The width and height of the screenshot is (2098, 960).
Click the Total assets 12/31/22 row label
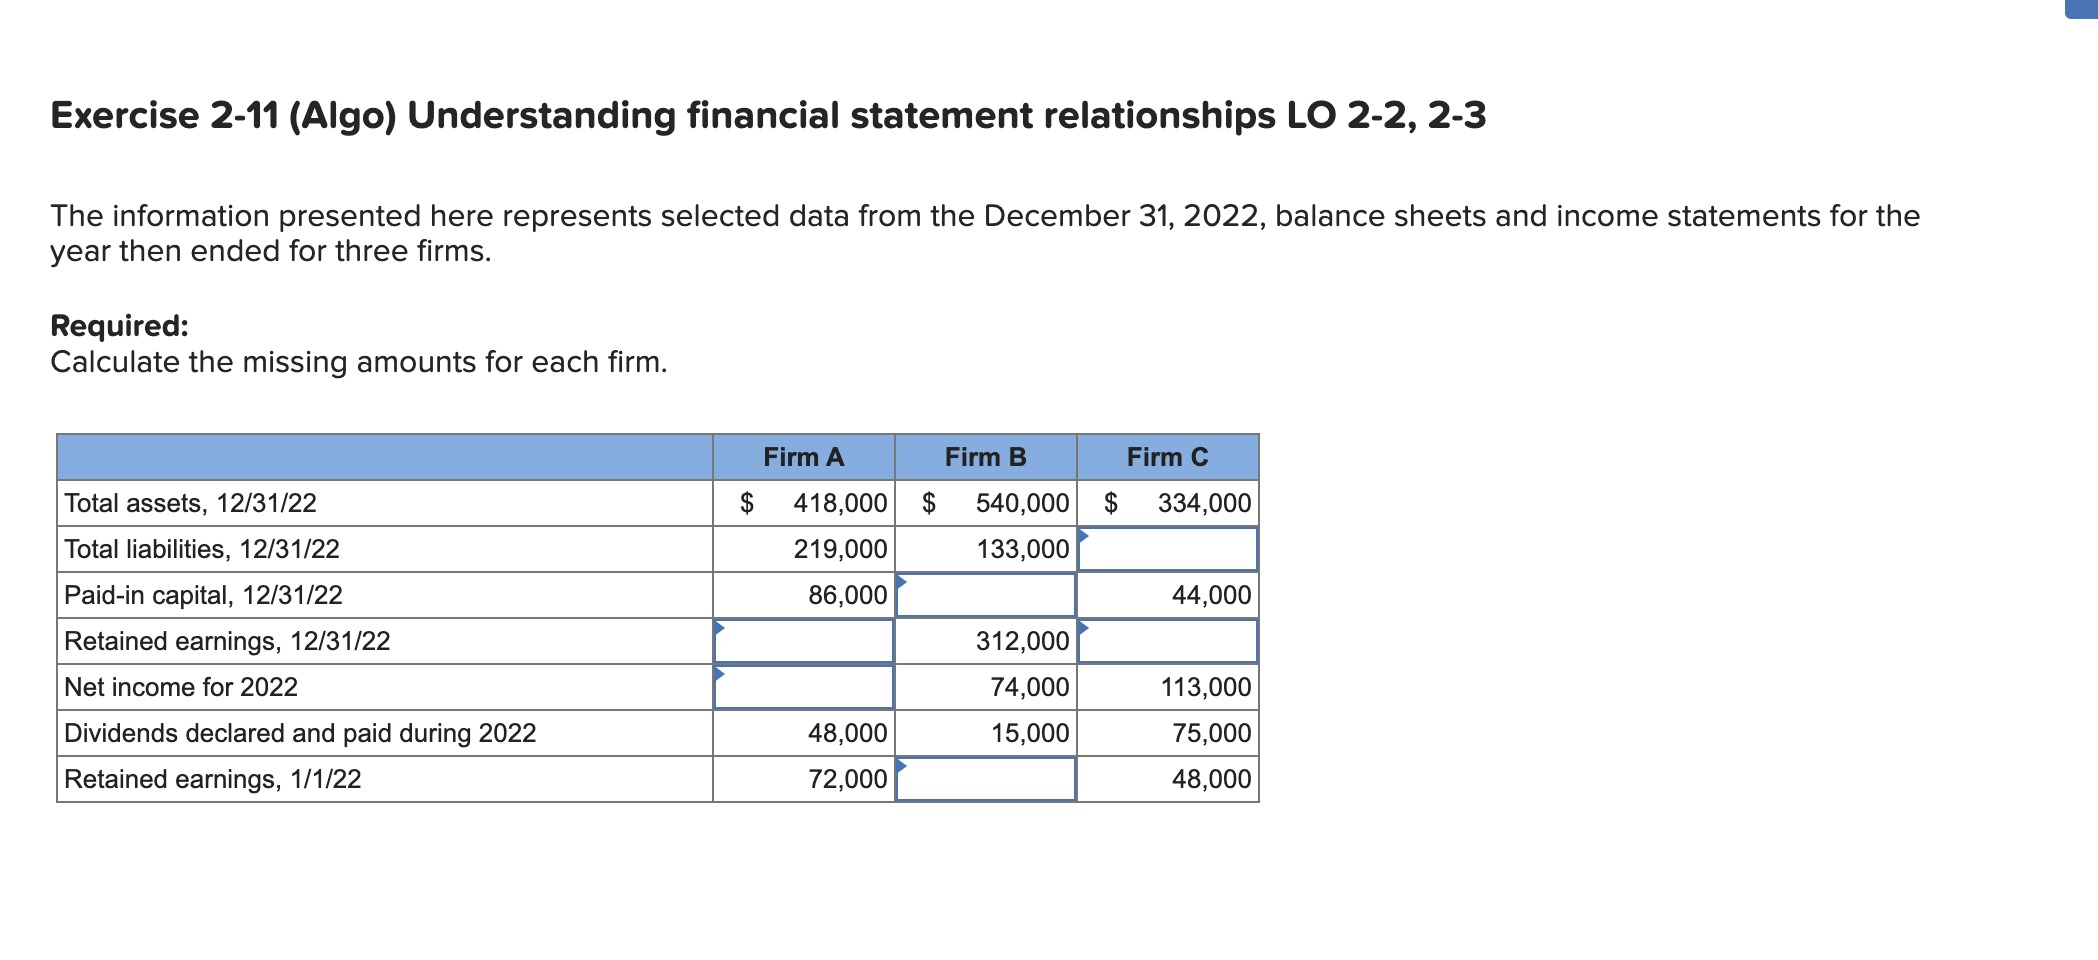click(x=190, y=503)
